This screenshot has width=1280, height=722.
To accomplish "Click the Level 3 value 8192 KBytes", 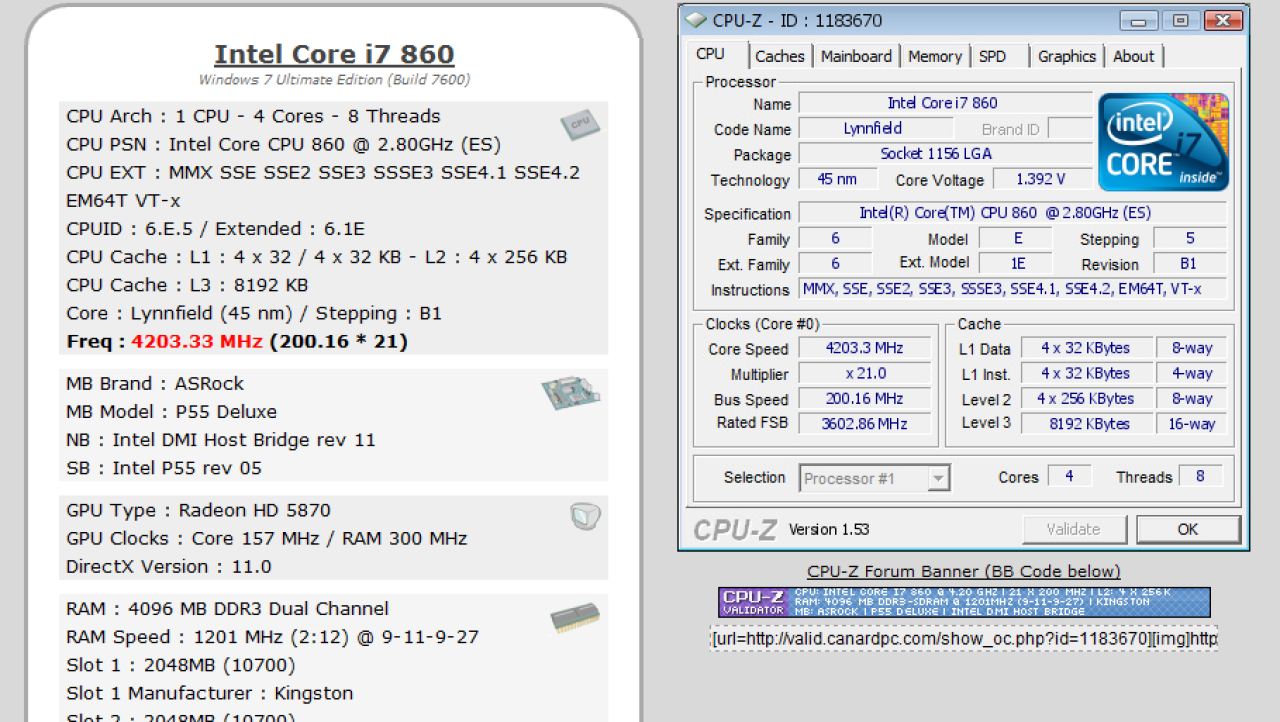I will point(1085,423).
